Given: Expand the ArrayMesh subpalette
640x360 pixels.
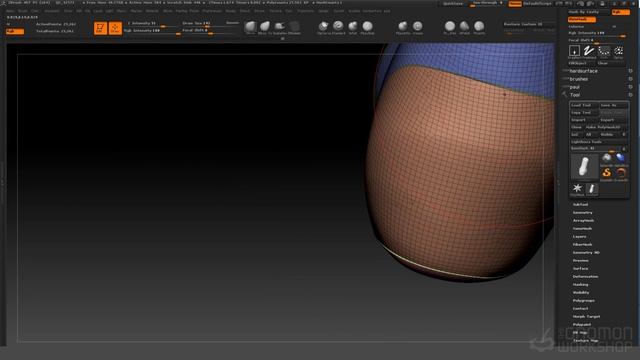Looking at the screenshot, I should point(583,220).
